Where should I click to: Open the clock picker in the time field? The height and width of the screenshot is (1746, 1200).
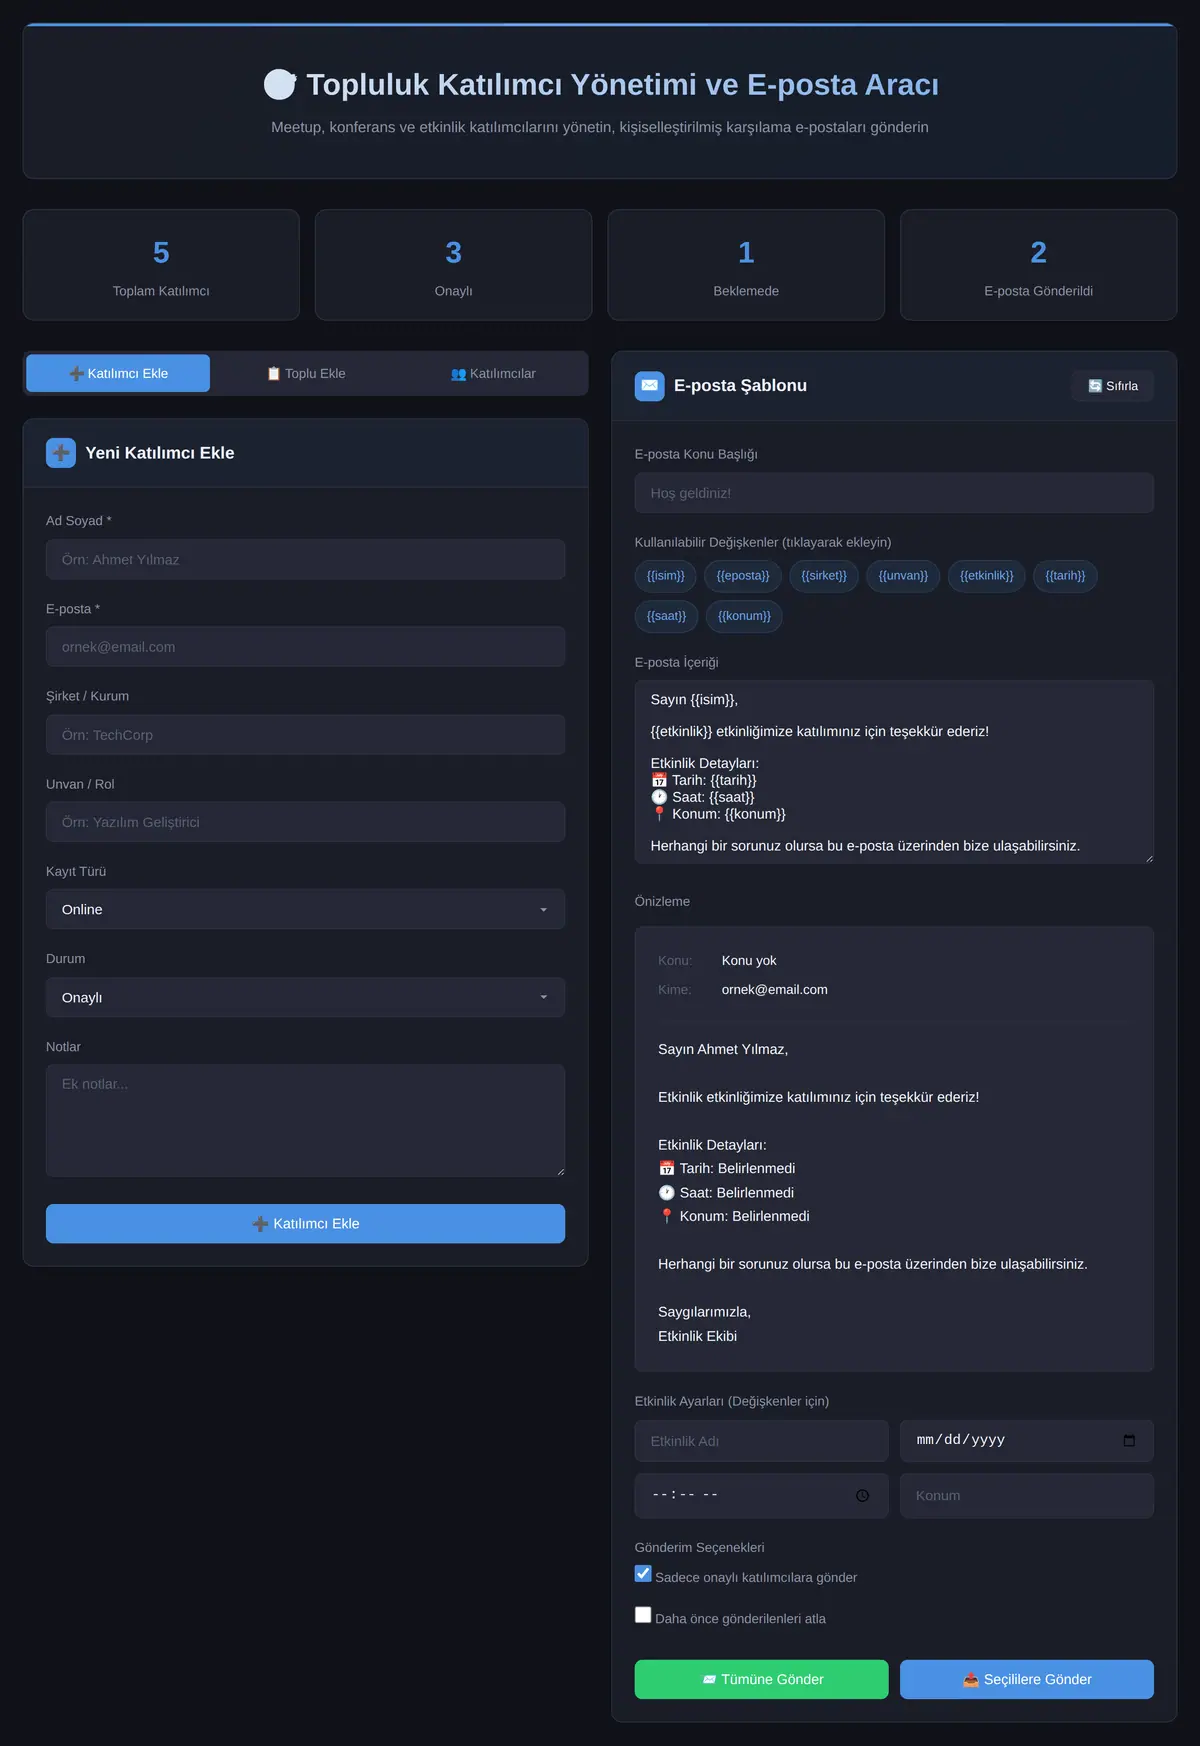click(862, 1495)
